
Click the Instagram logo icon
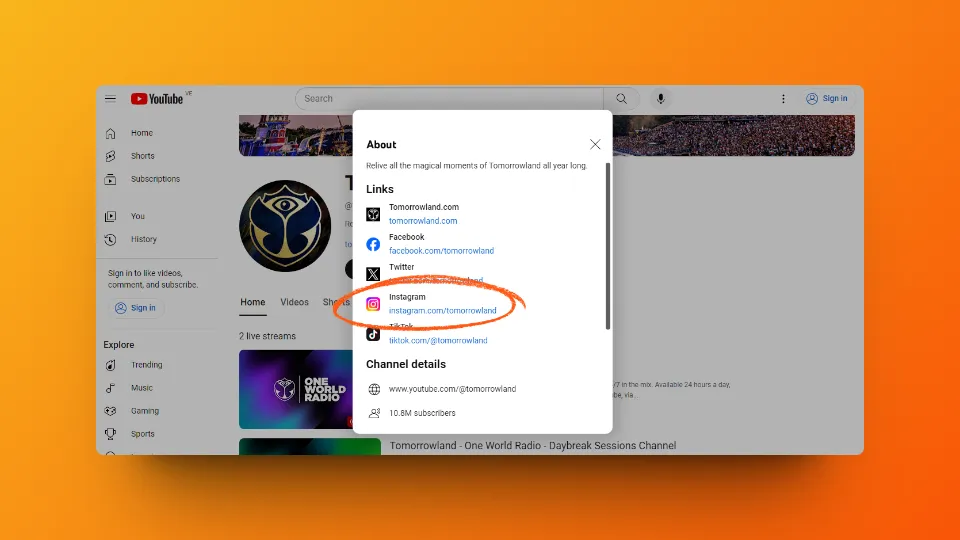coord(373,304)
